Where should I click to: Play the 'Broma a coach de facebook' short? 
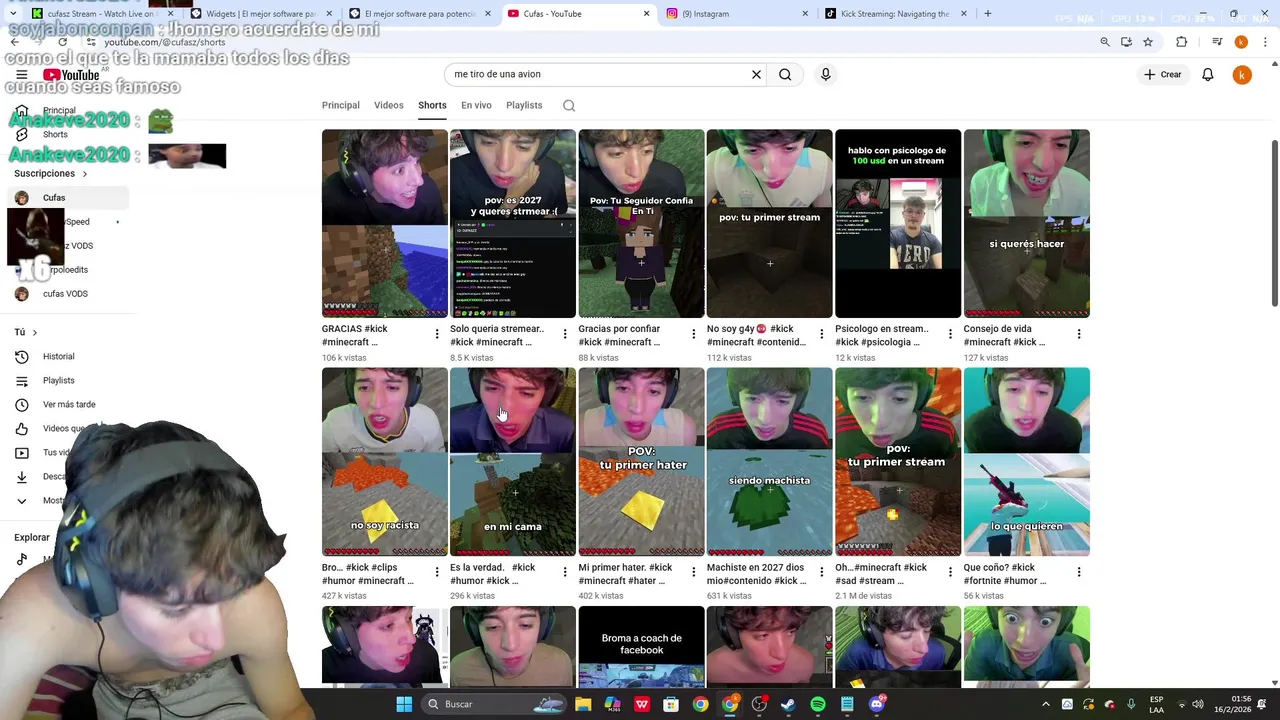pos(641,645)
